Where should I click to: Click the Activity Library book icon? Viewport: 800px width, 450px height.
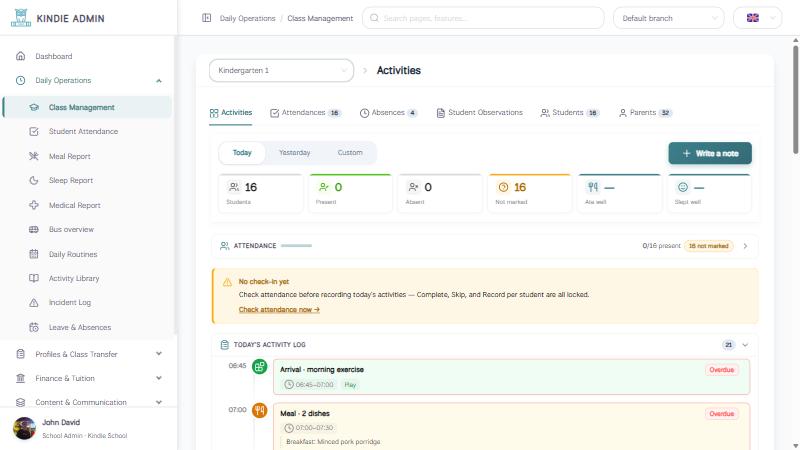click(34, 278)
